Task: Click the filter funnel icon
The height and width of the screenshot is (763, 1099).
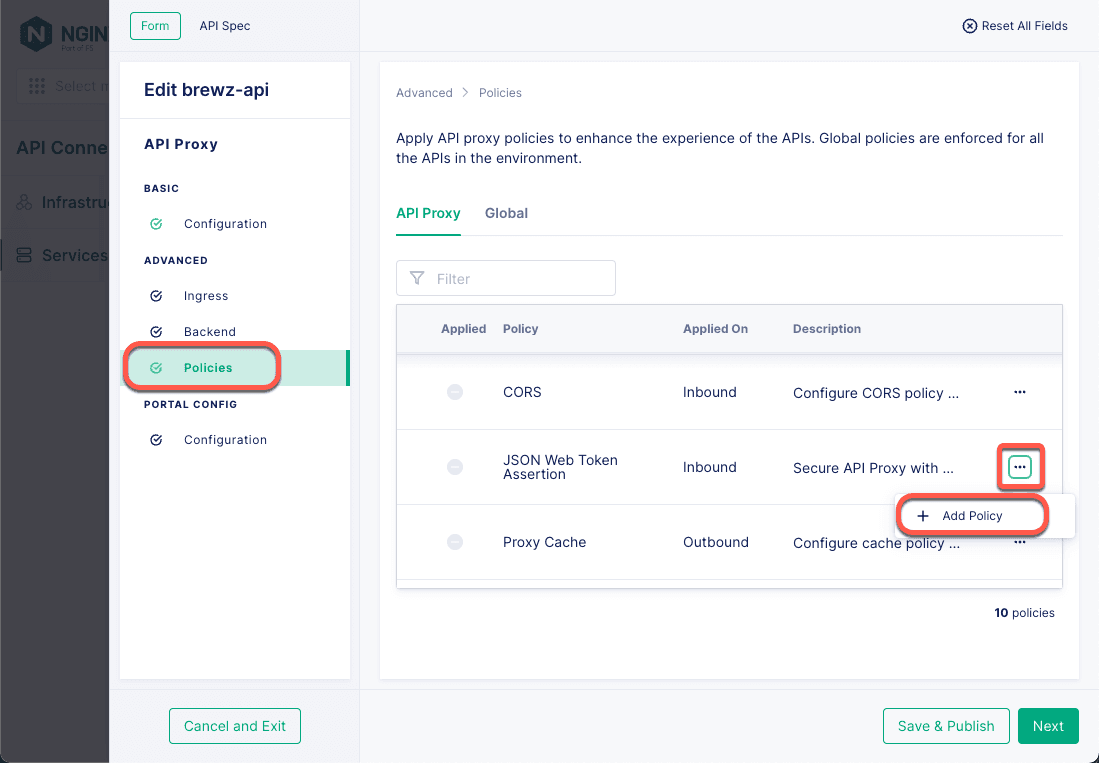Action: coord(417,278)
